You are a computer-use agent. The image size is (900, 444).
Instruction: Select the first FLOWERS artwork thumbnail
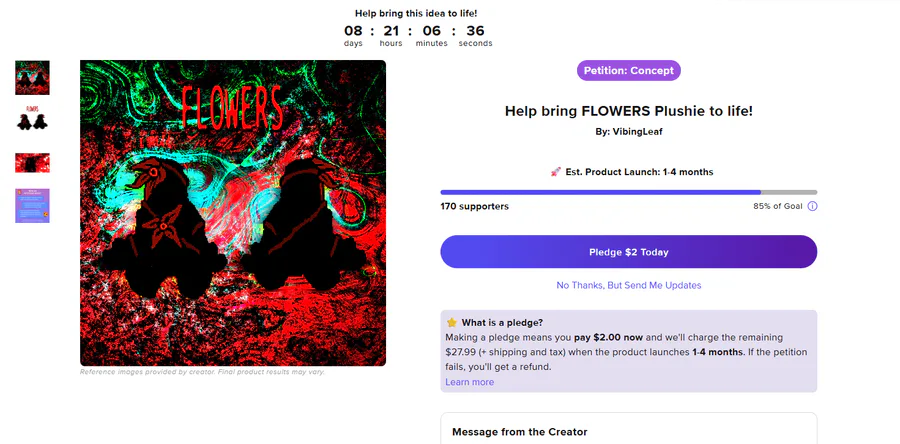tap(32, 77)
